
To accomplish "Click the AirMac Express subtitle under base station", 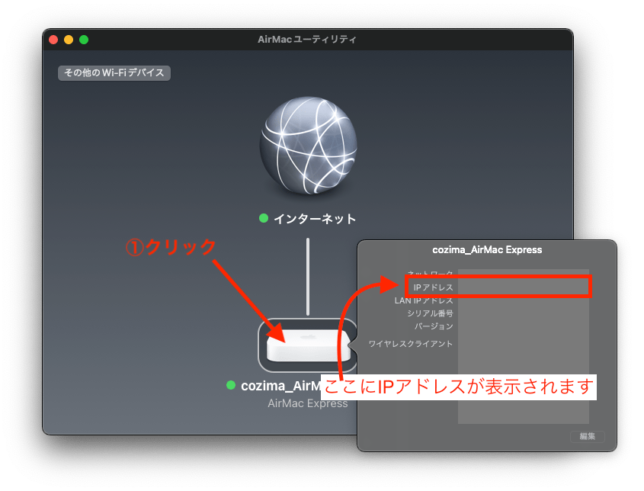I will [x=308, y=403].
